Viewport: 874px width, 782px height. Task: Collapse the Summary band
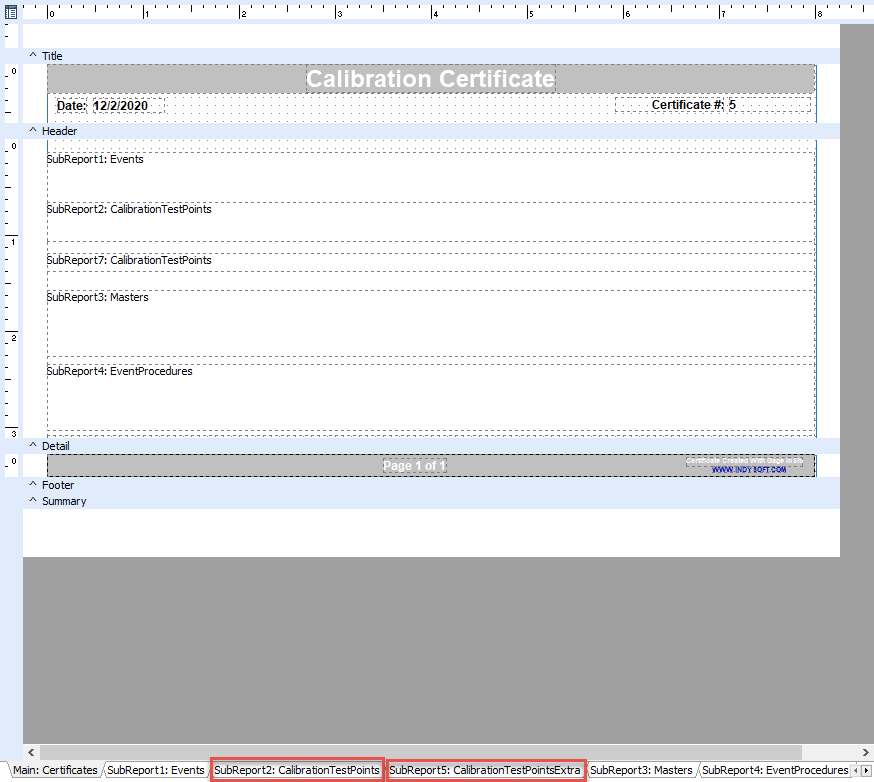(32, 501)
